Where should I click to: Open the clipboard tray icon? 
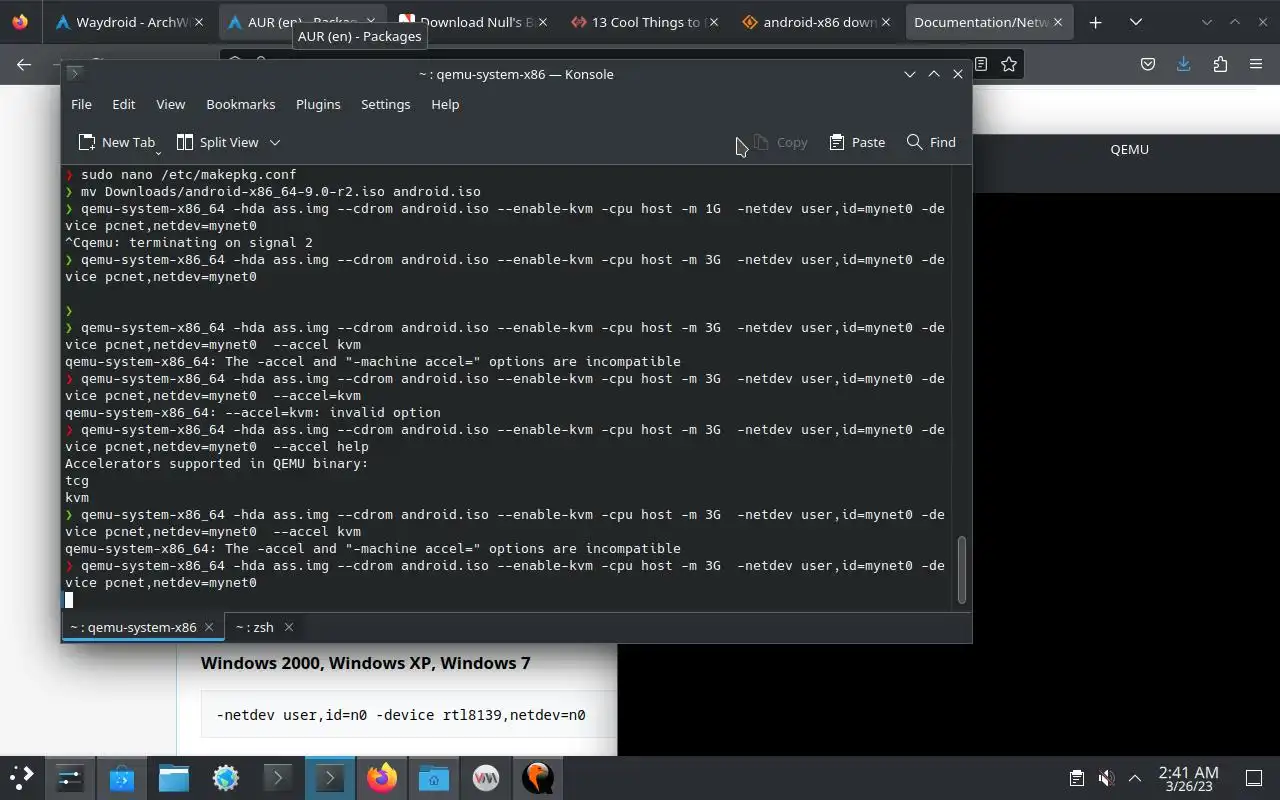click(1076, 778)
